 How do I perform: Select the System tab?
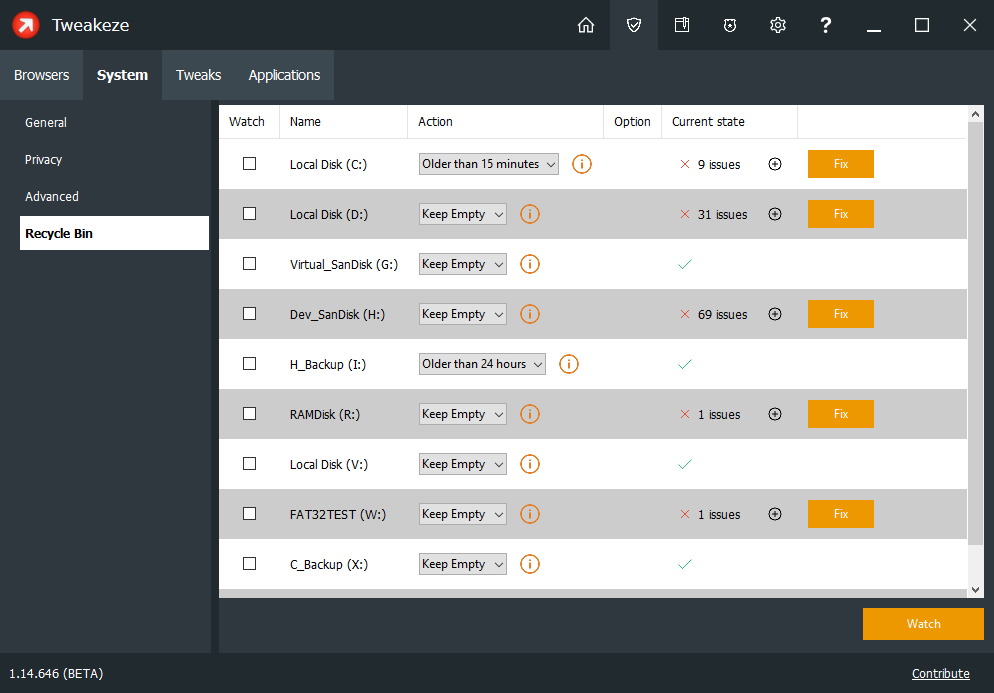[122, 75]
